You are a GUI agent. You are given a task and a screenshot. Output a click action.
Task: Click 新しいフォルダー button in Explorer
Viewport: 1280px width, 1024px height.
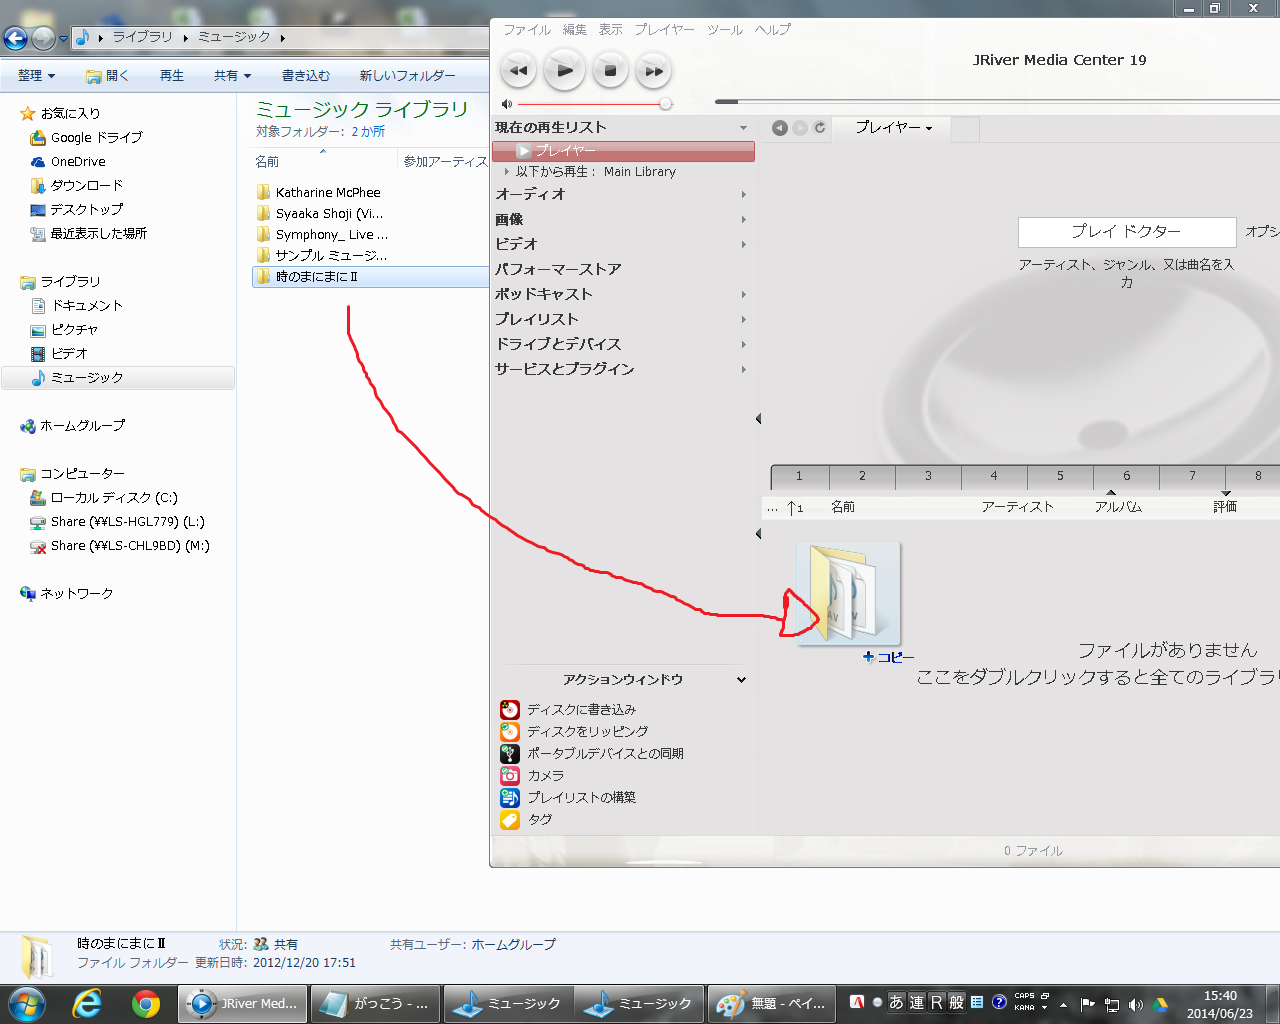pos(407,76)
